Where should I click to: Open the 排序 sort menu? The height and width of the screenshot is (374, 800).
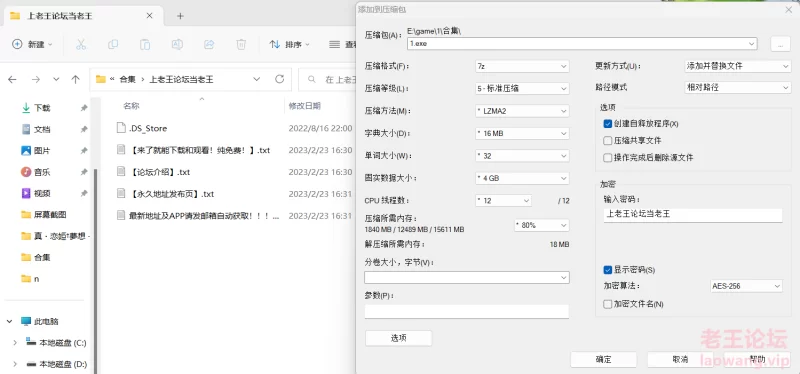[289, 44]
